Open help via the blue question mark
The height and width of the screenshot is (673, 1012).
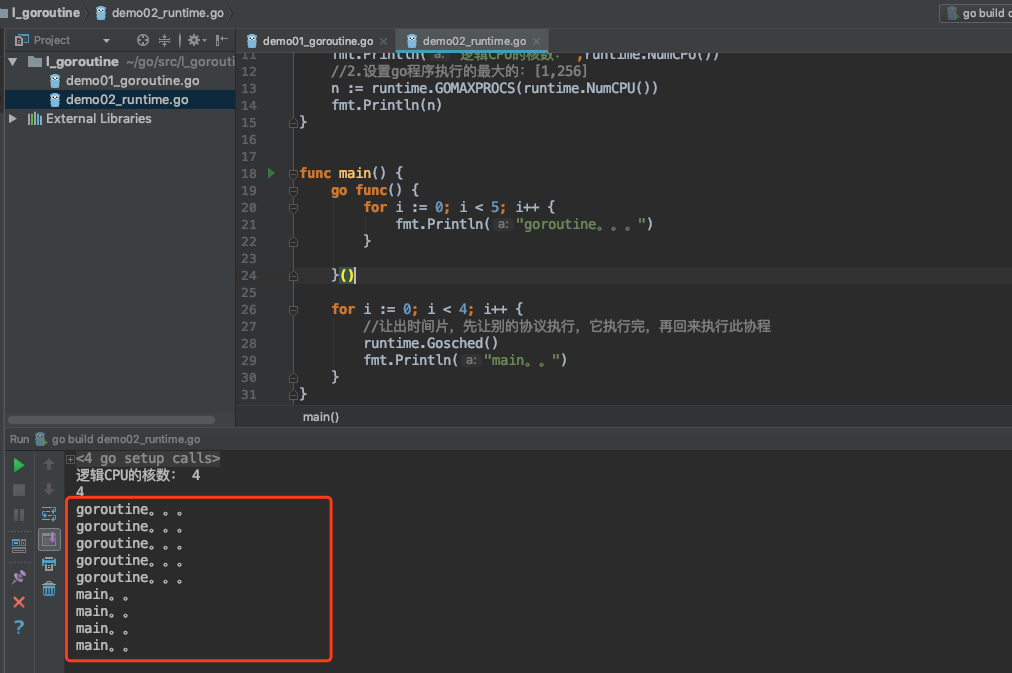pyautogui.click(x=19, y=627)
